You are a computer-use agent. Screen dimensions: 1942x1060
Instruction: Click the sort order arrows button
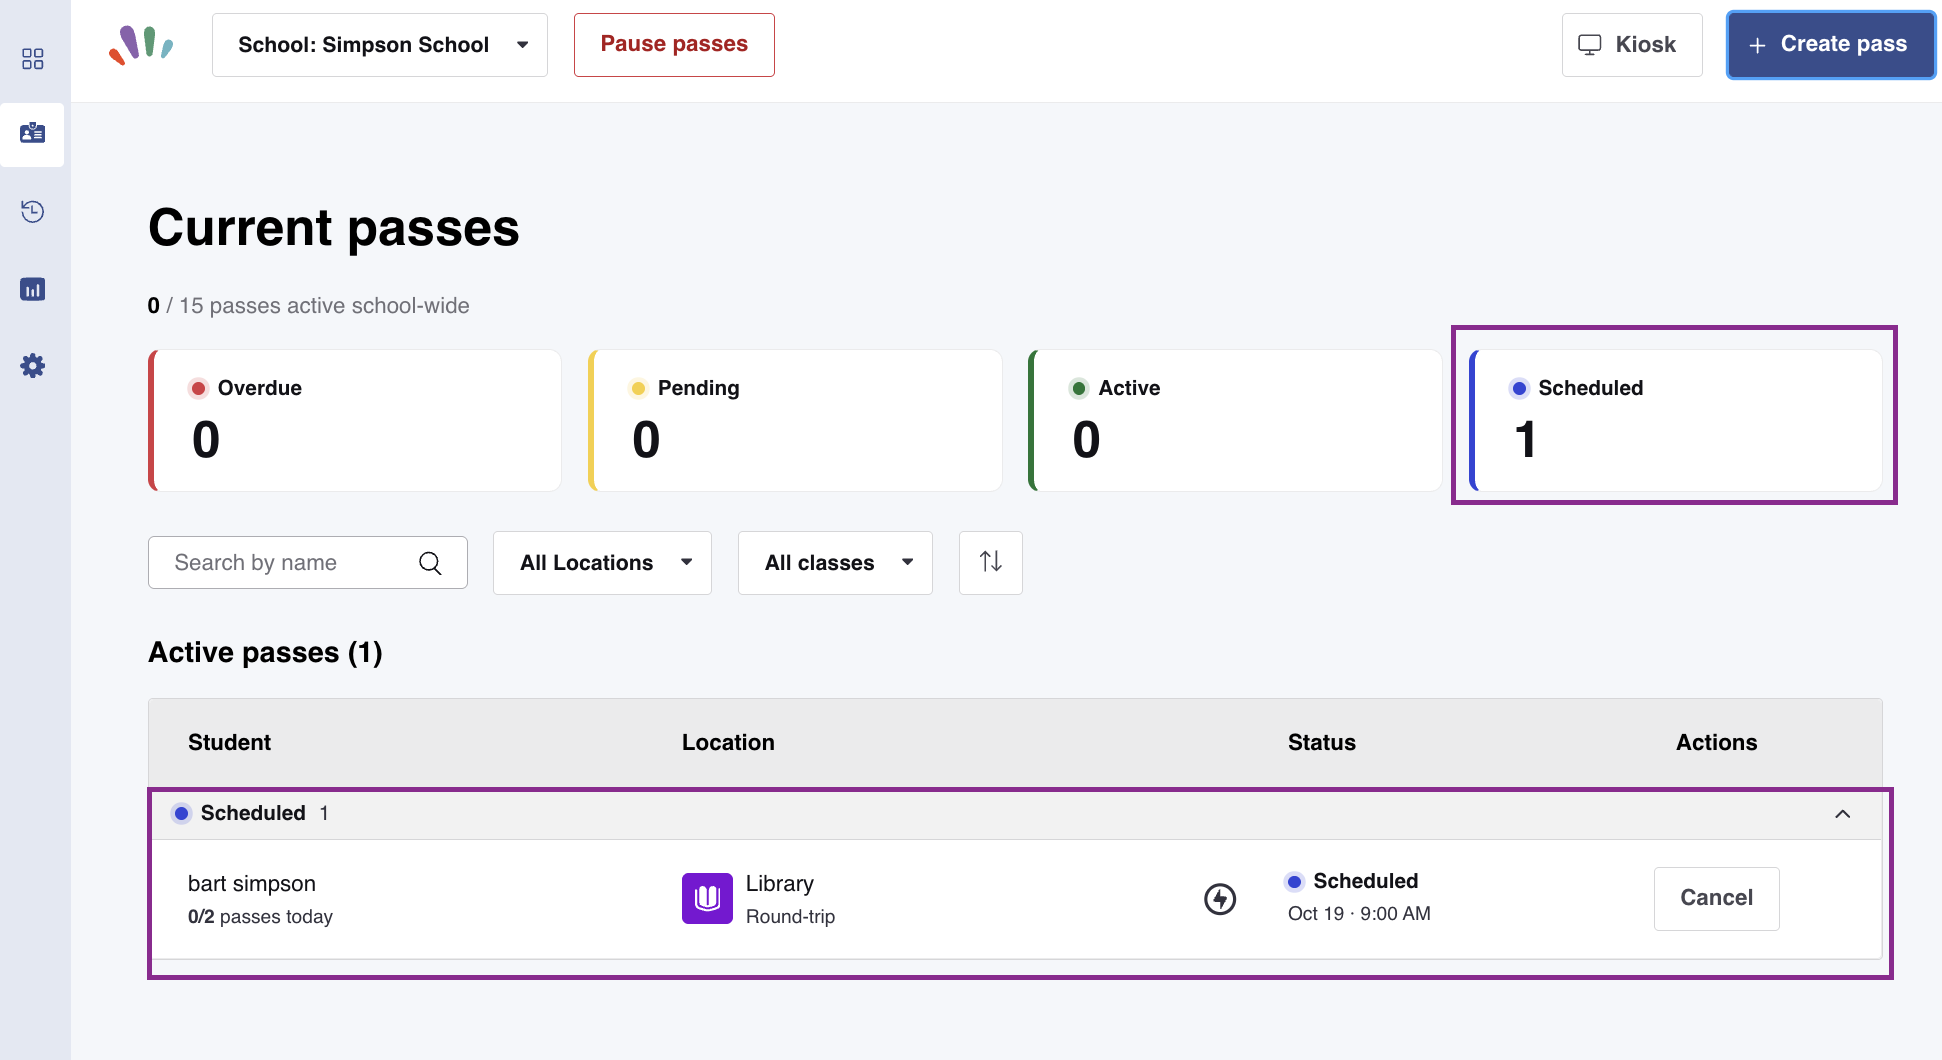coord(990,562)
